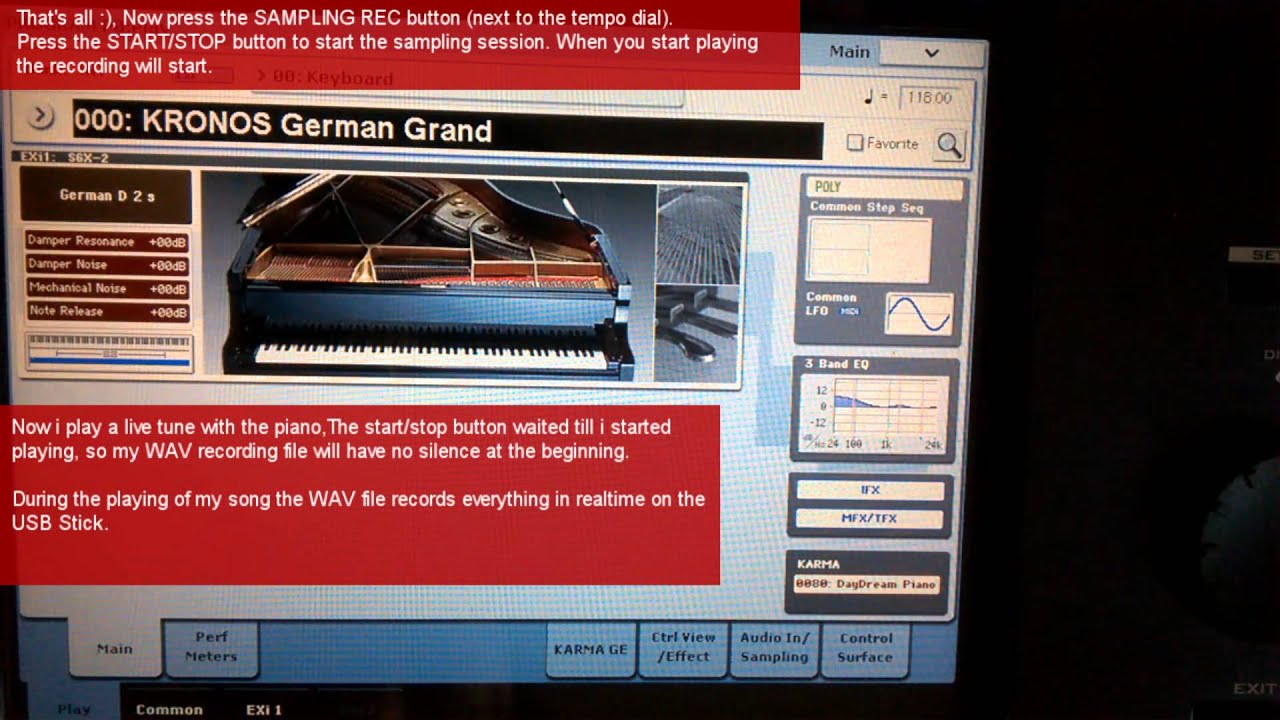
Task: Open the Common Step Seq graphic
Action: tap(869, 251)
